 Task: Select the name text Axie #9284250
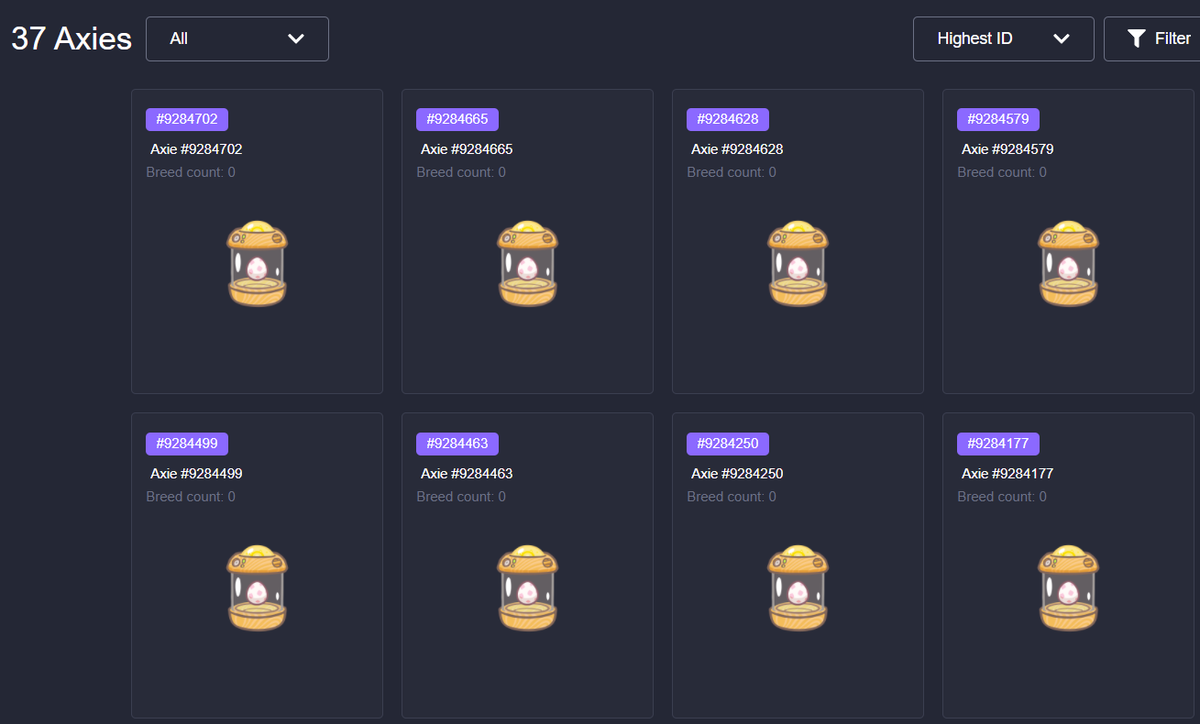(737, 473)
